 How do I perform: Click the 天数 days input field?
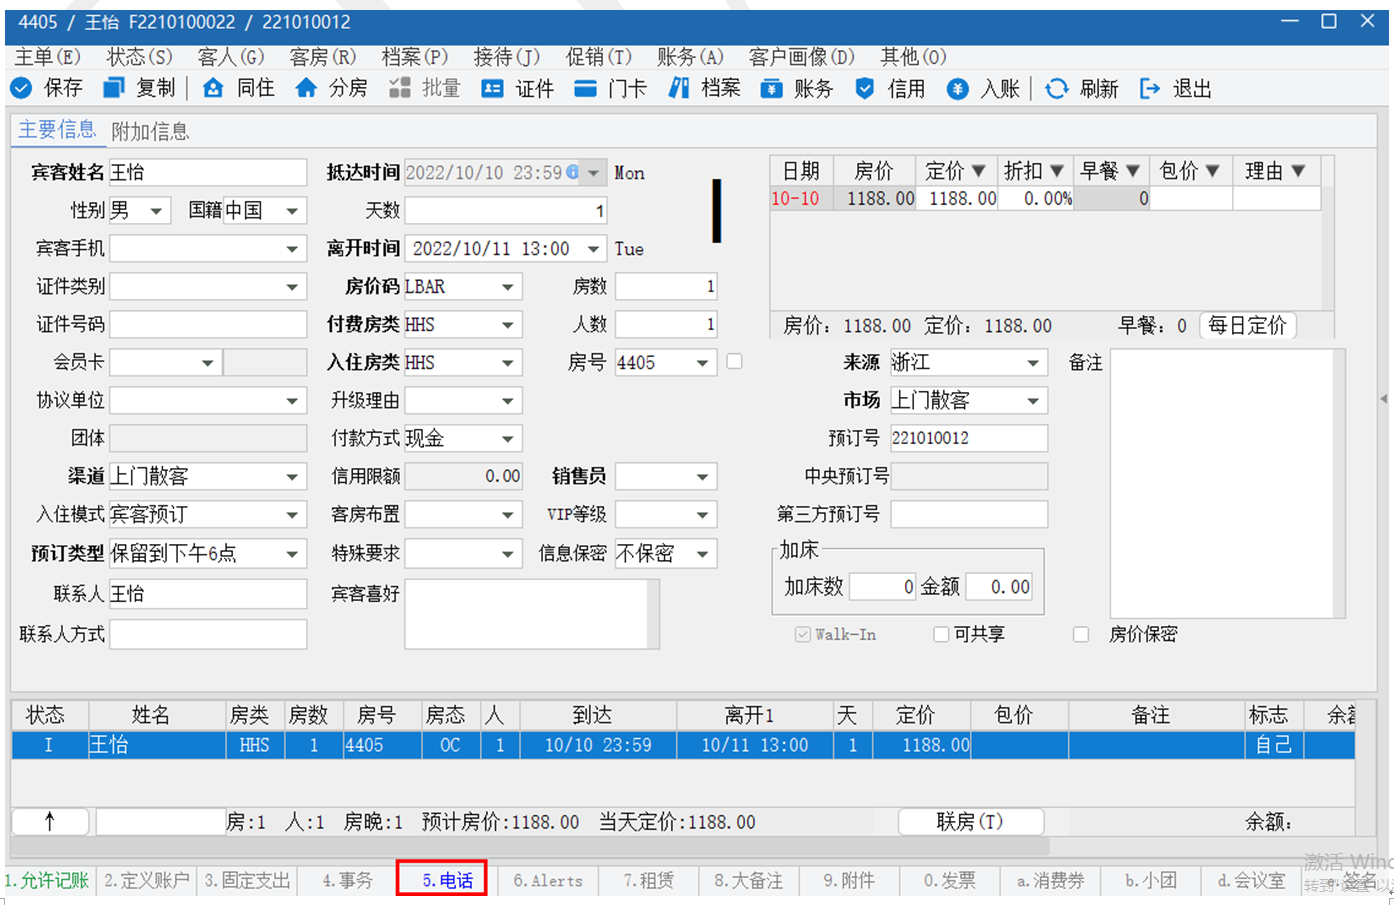coord(506,210)
